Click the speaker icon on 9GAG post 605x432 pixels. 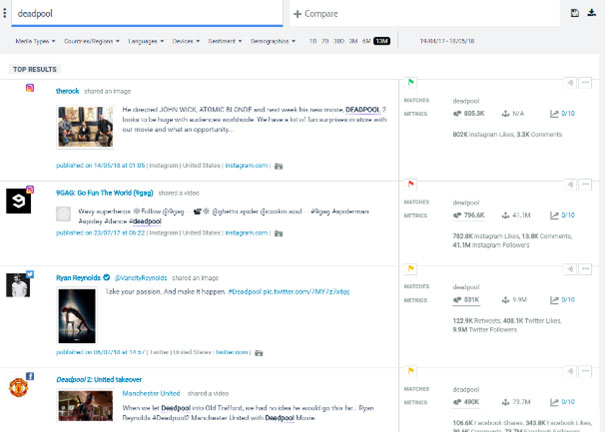coord(570,184)
